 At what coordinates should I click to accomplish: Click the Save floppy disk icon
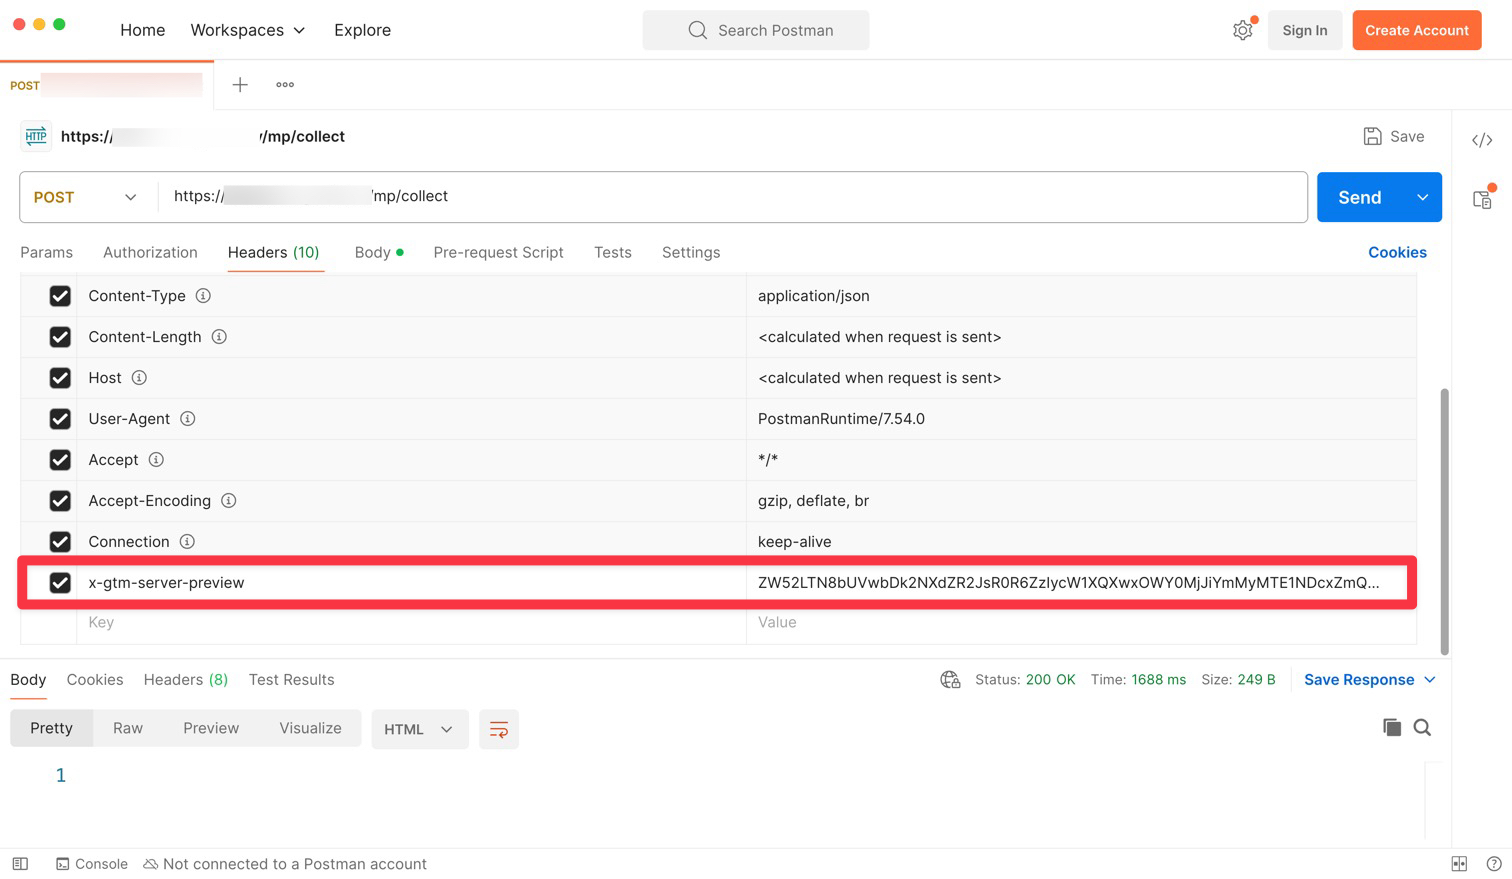pyautogui.click(x=1373, y=136)
